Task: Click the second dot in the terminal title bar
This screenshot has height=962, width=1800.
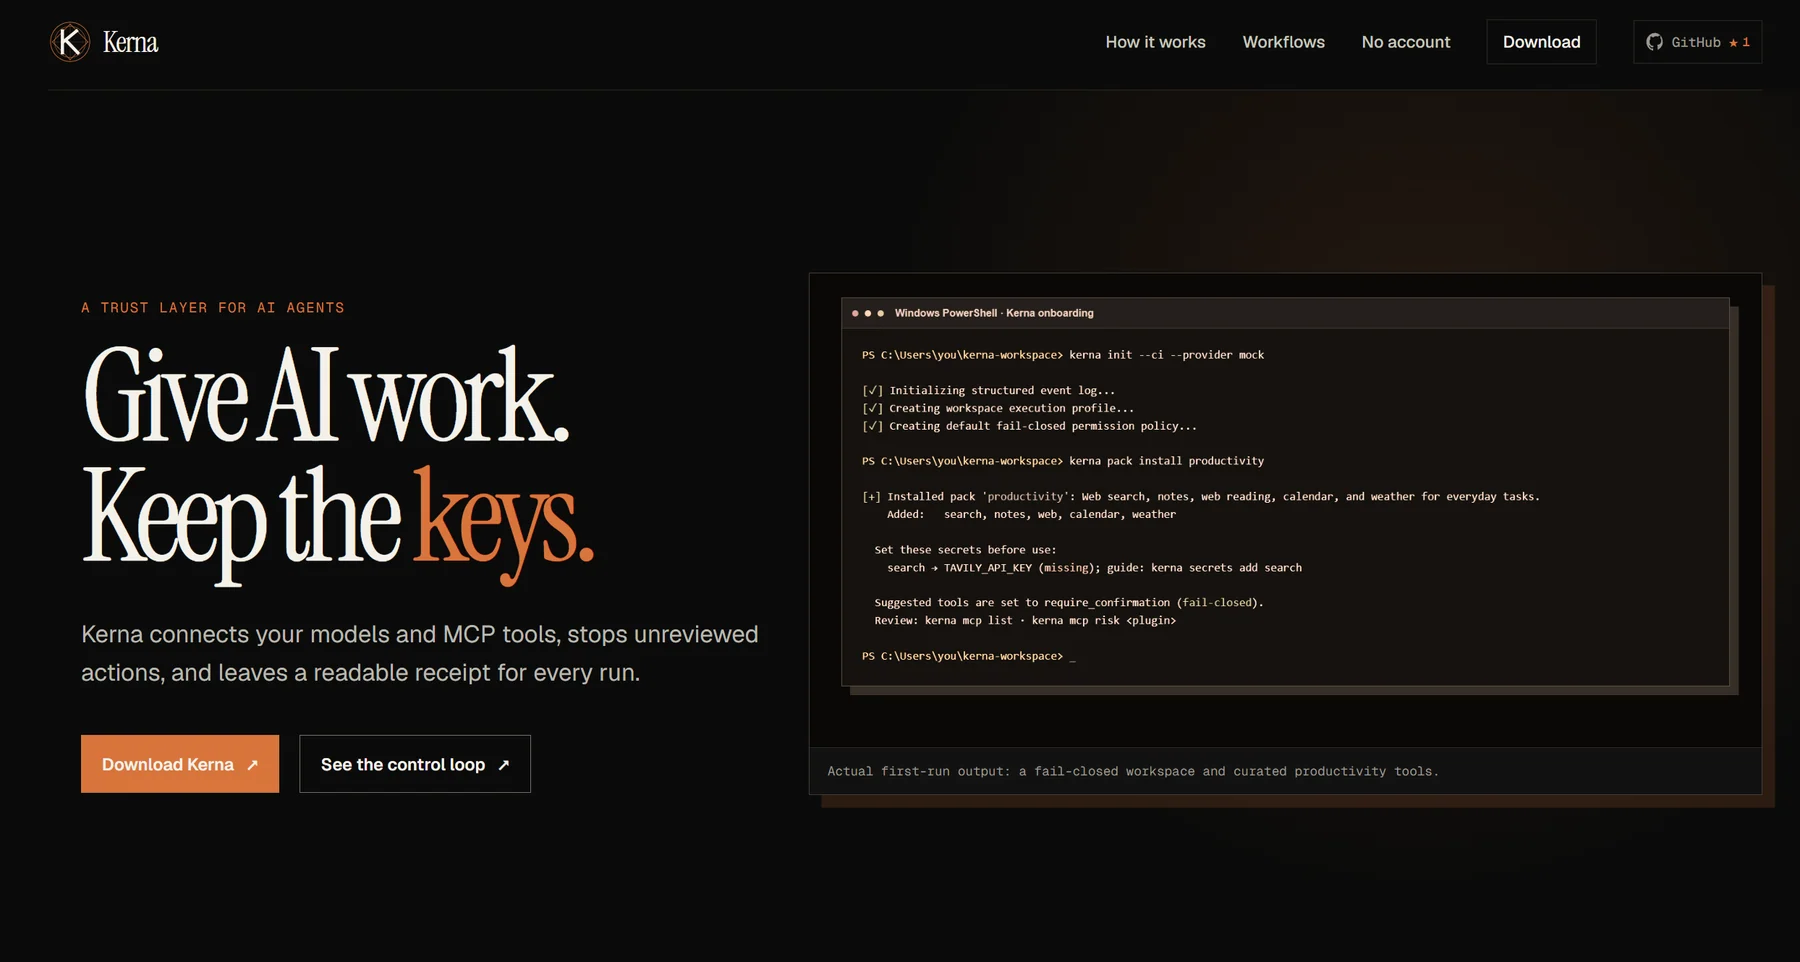Action: click(868, 313)
